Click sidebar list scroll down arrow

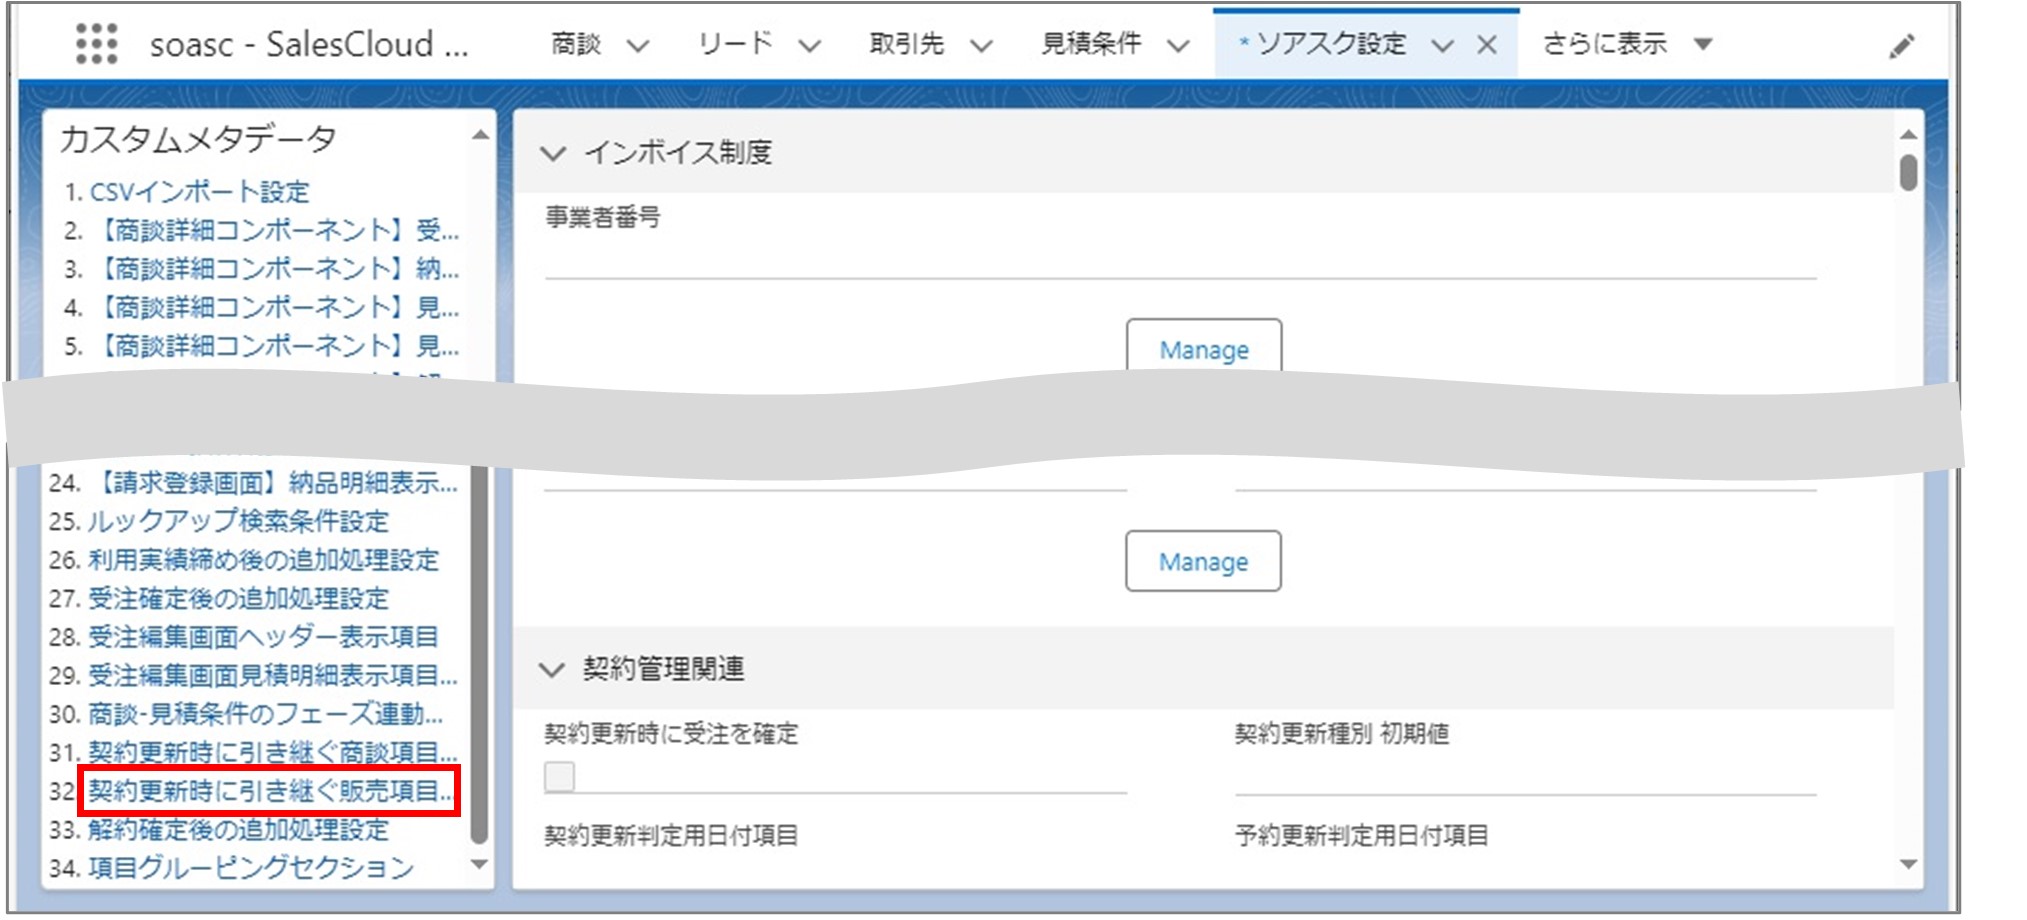479,864
